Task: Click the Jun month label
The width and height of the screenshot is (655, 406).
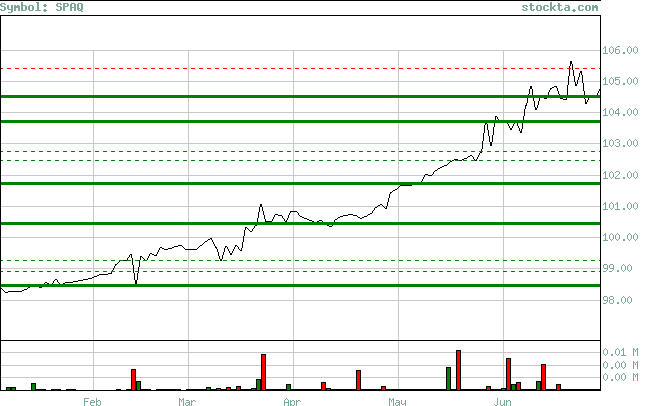Action: click(x=502, y=402)
